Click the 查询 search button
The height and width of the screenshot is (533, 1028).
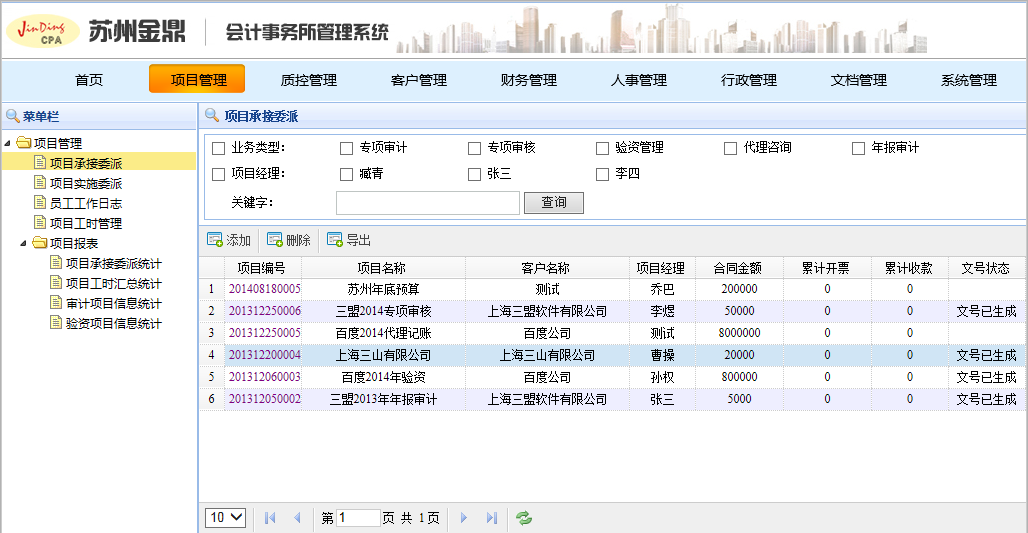[554, 203]
